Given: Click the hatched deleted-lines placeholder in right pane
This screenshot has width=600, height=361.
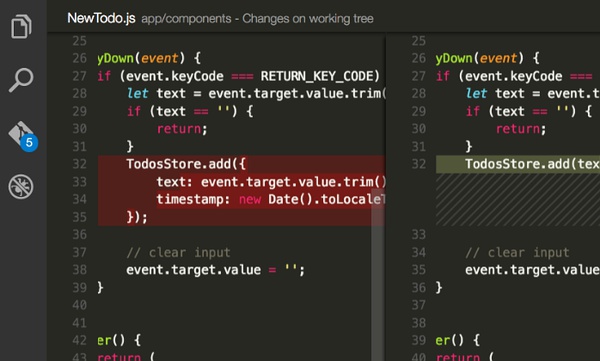Looking at the screenshot, I should [x=518, y=199].
